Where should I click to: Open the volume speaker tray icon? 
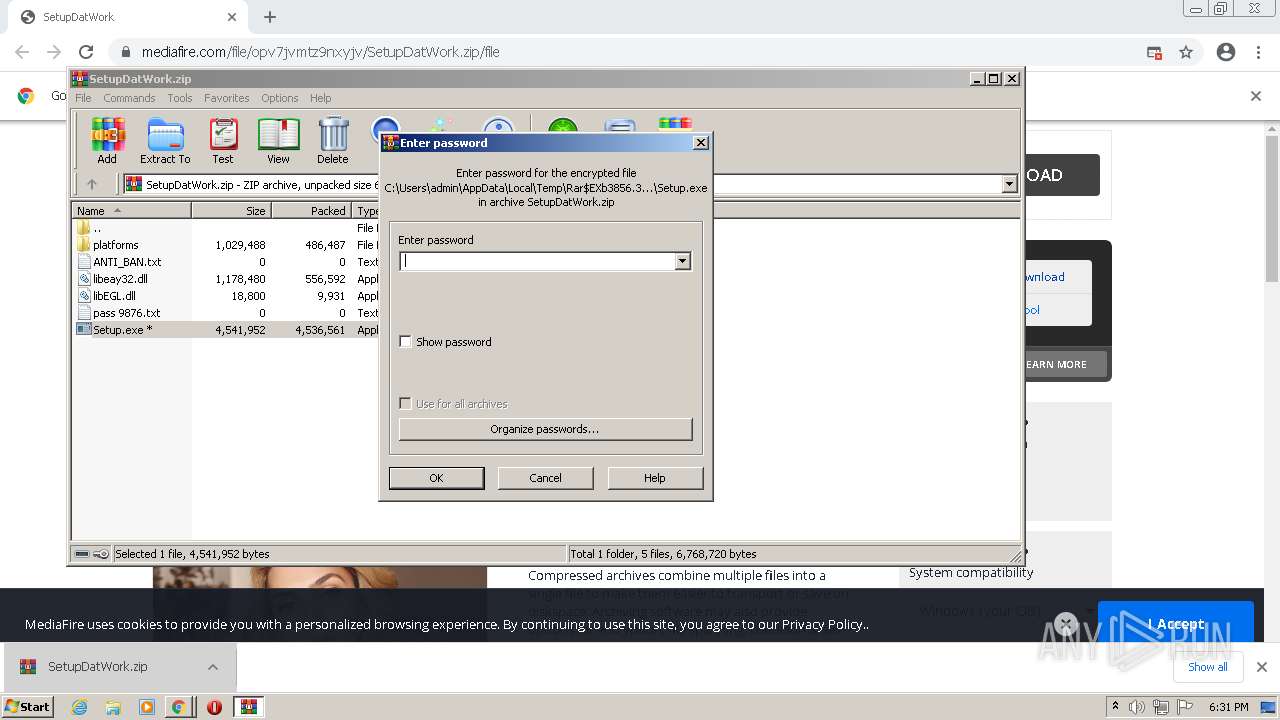pos(1138,707)
